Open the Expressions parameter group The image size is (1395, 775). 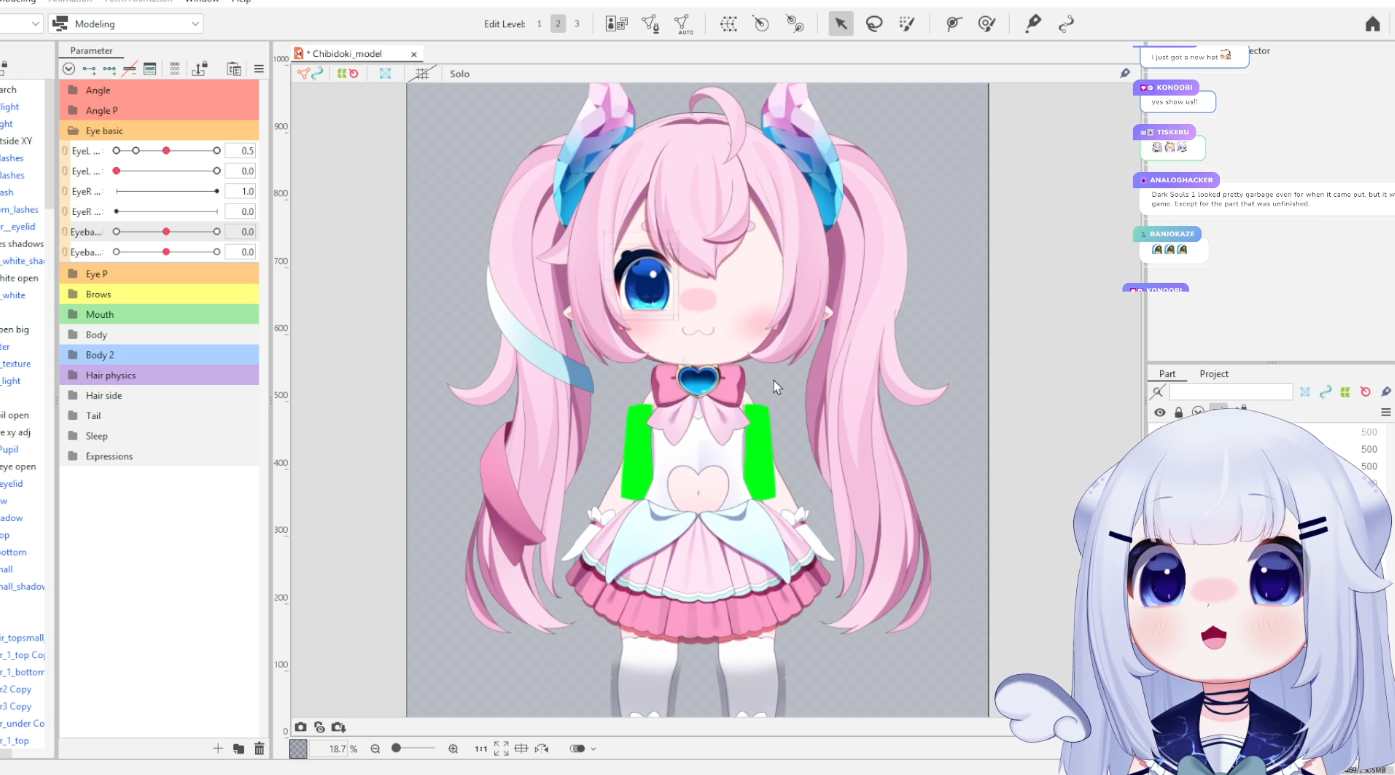click(x=159, y=456)
